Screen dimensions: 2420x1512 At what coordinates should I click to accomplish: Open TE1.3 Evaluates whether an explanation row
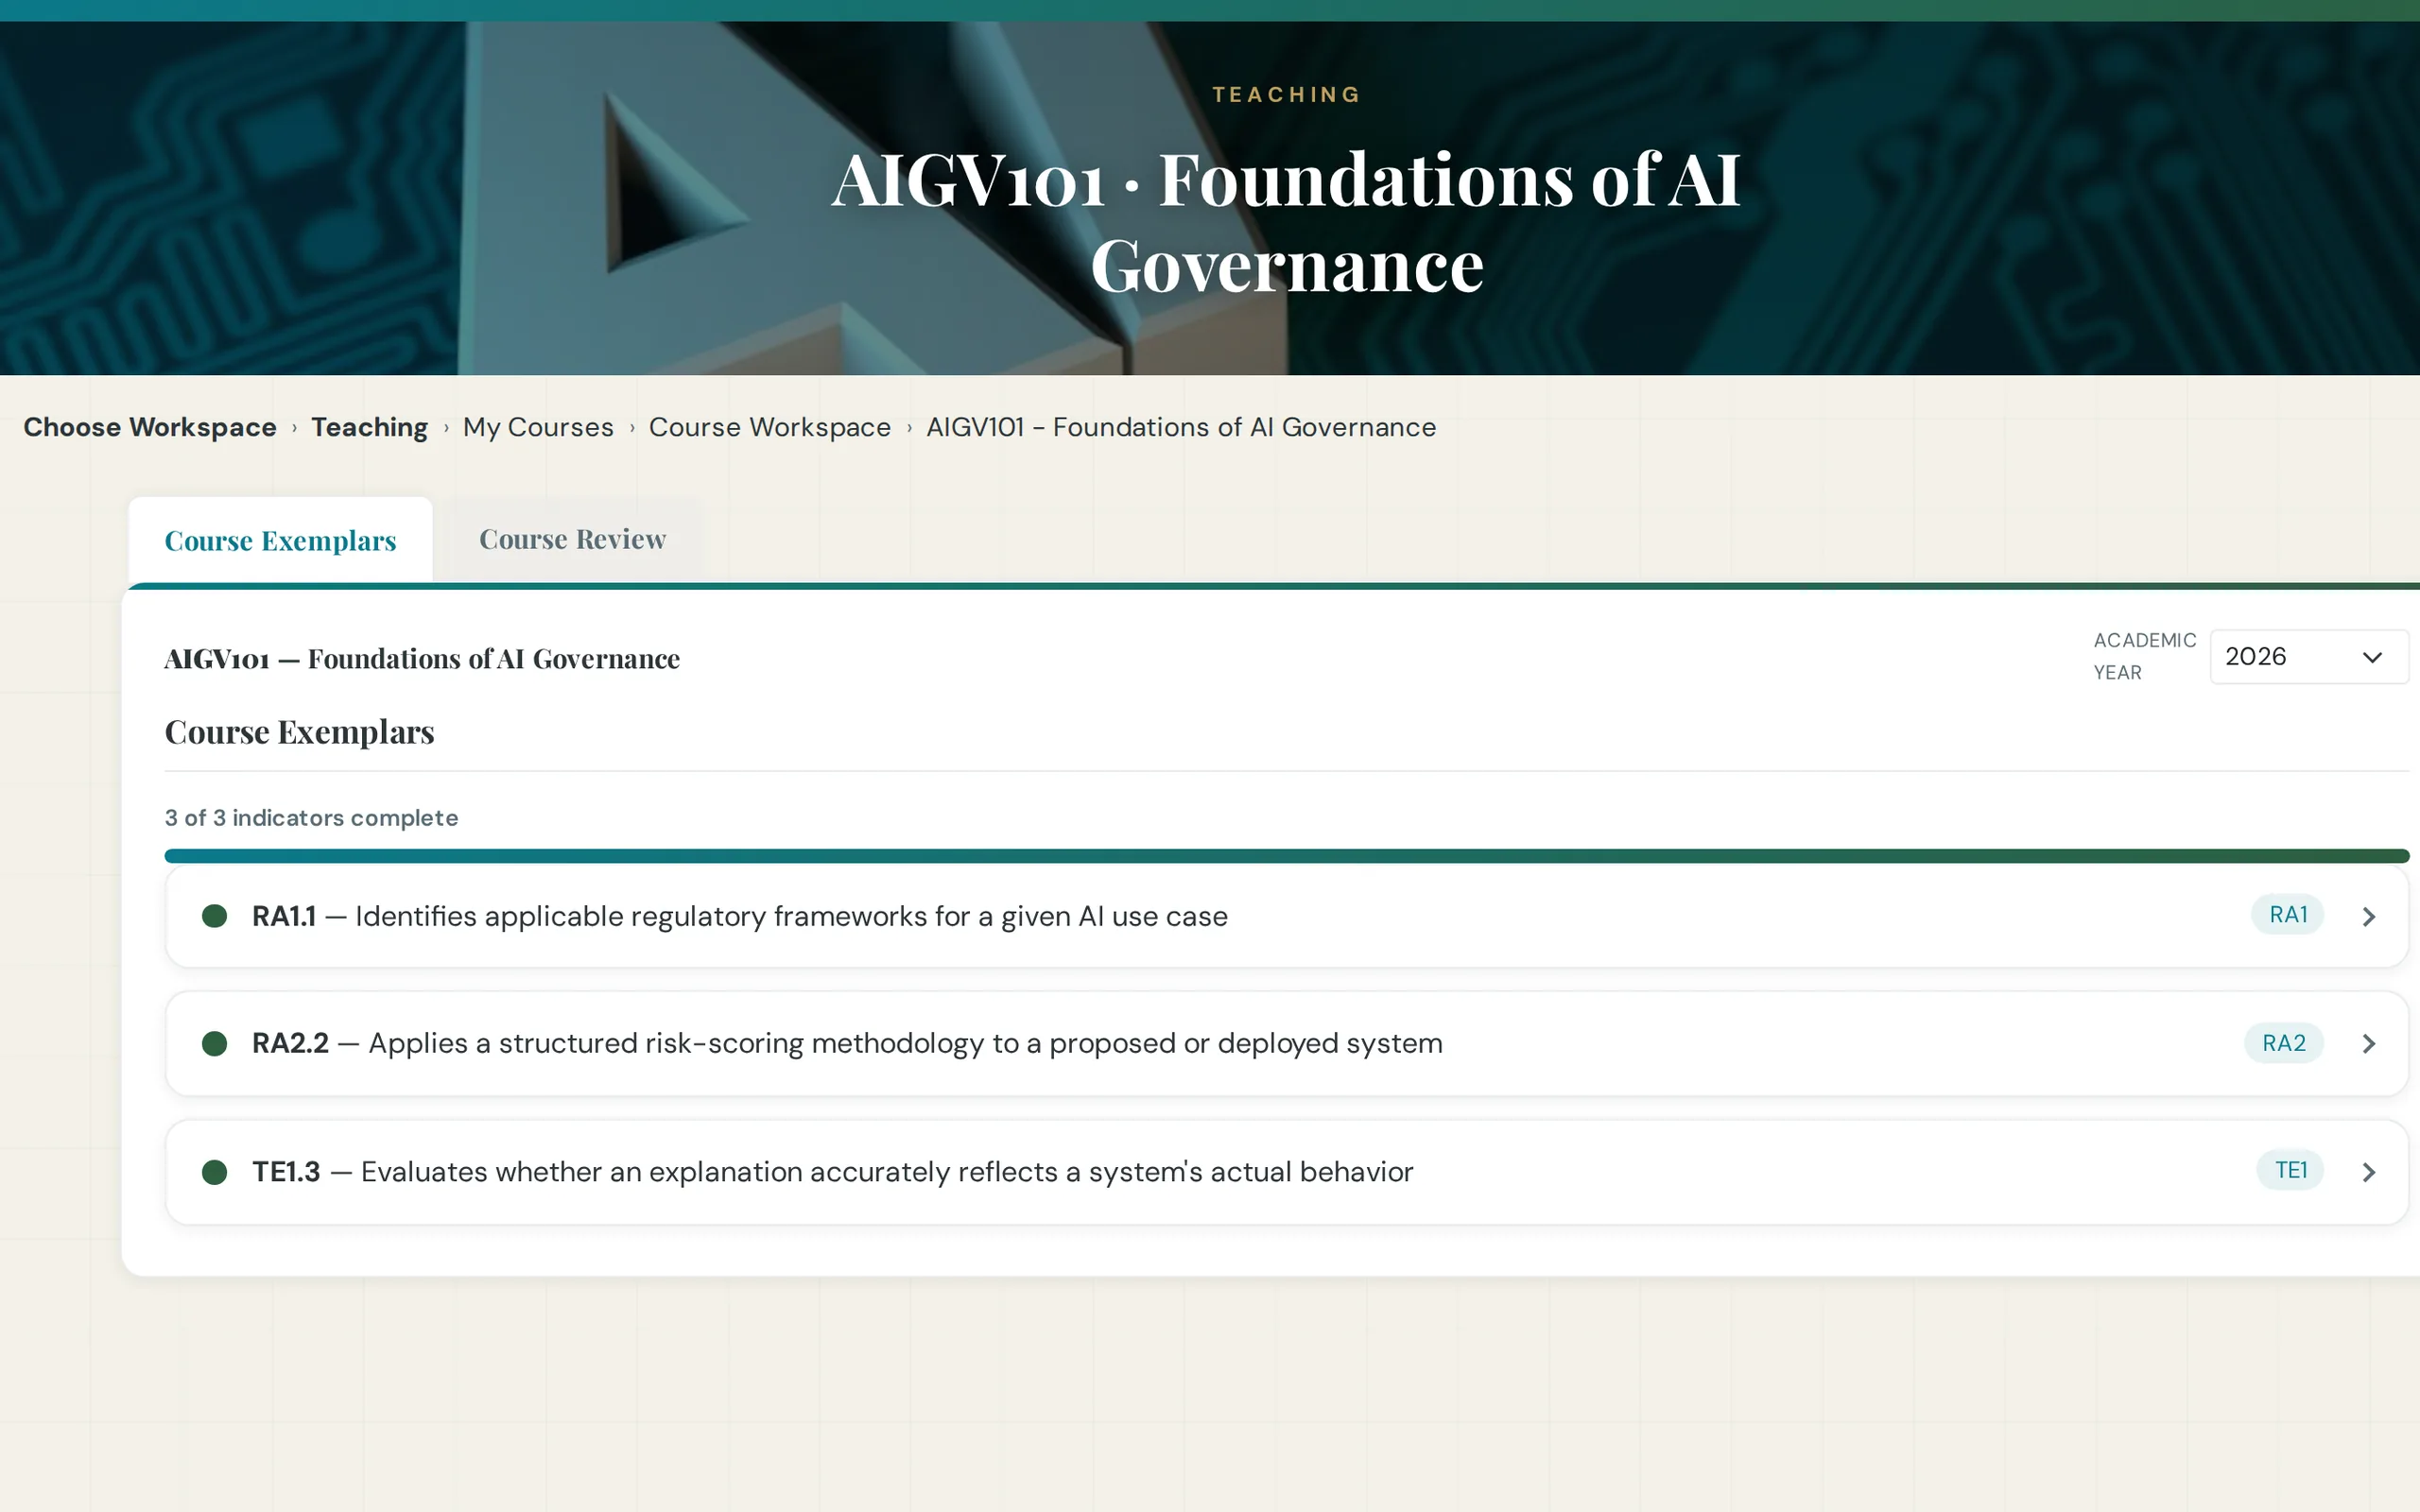1286,1171
